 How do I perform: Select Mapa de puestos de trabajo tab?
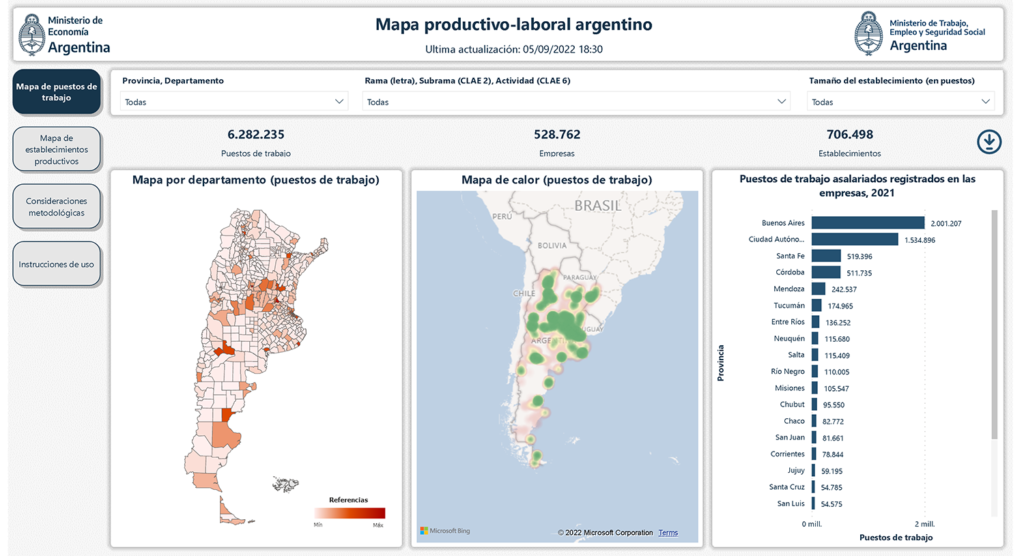[x=57, y=92]
